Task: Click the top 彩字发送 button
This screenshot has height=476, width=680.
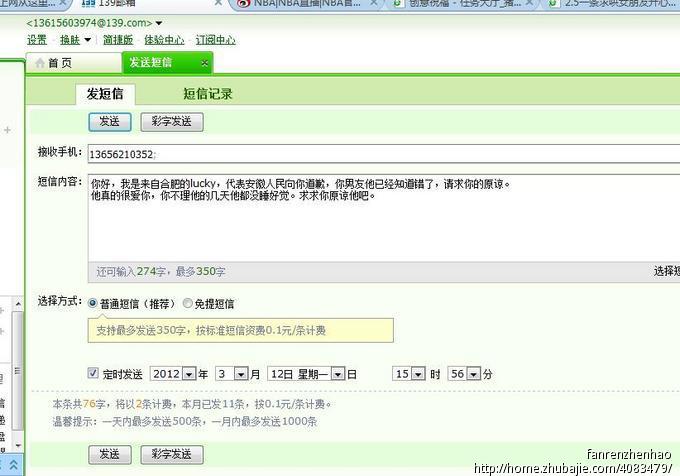Action: [x=172, y=122]
